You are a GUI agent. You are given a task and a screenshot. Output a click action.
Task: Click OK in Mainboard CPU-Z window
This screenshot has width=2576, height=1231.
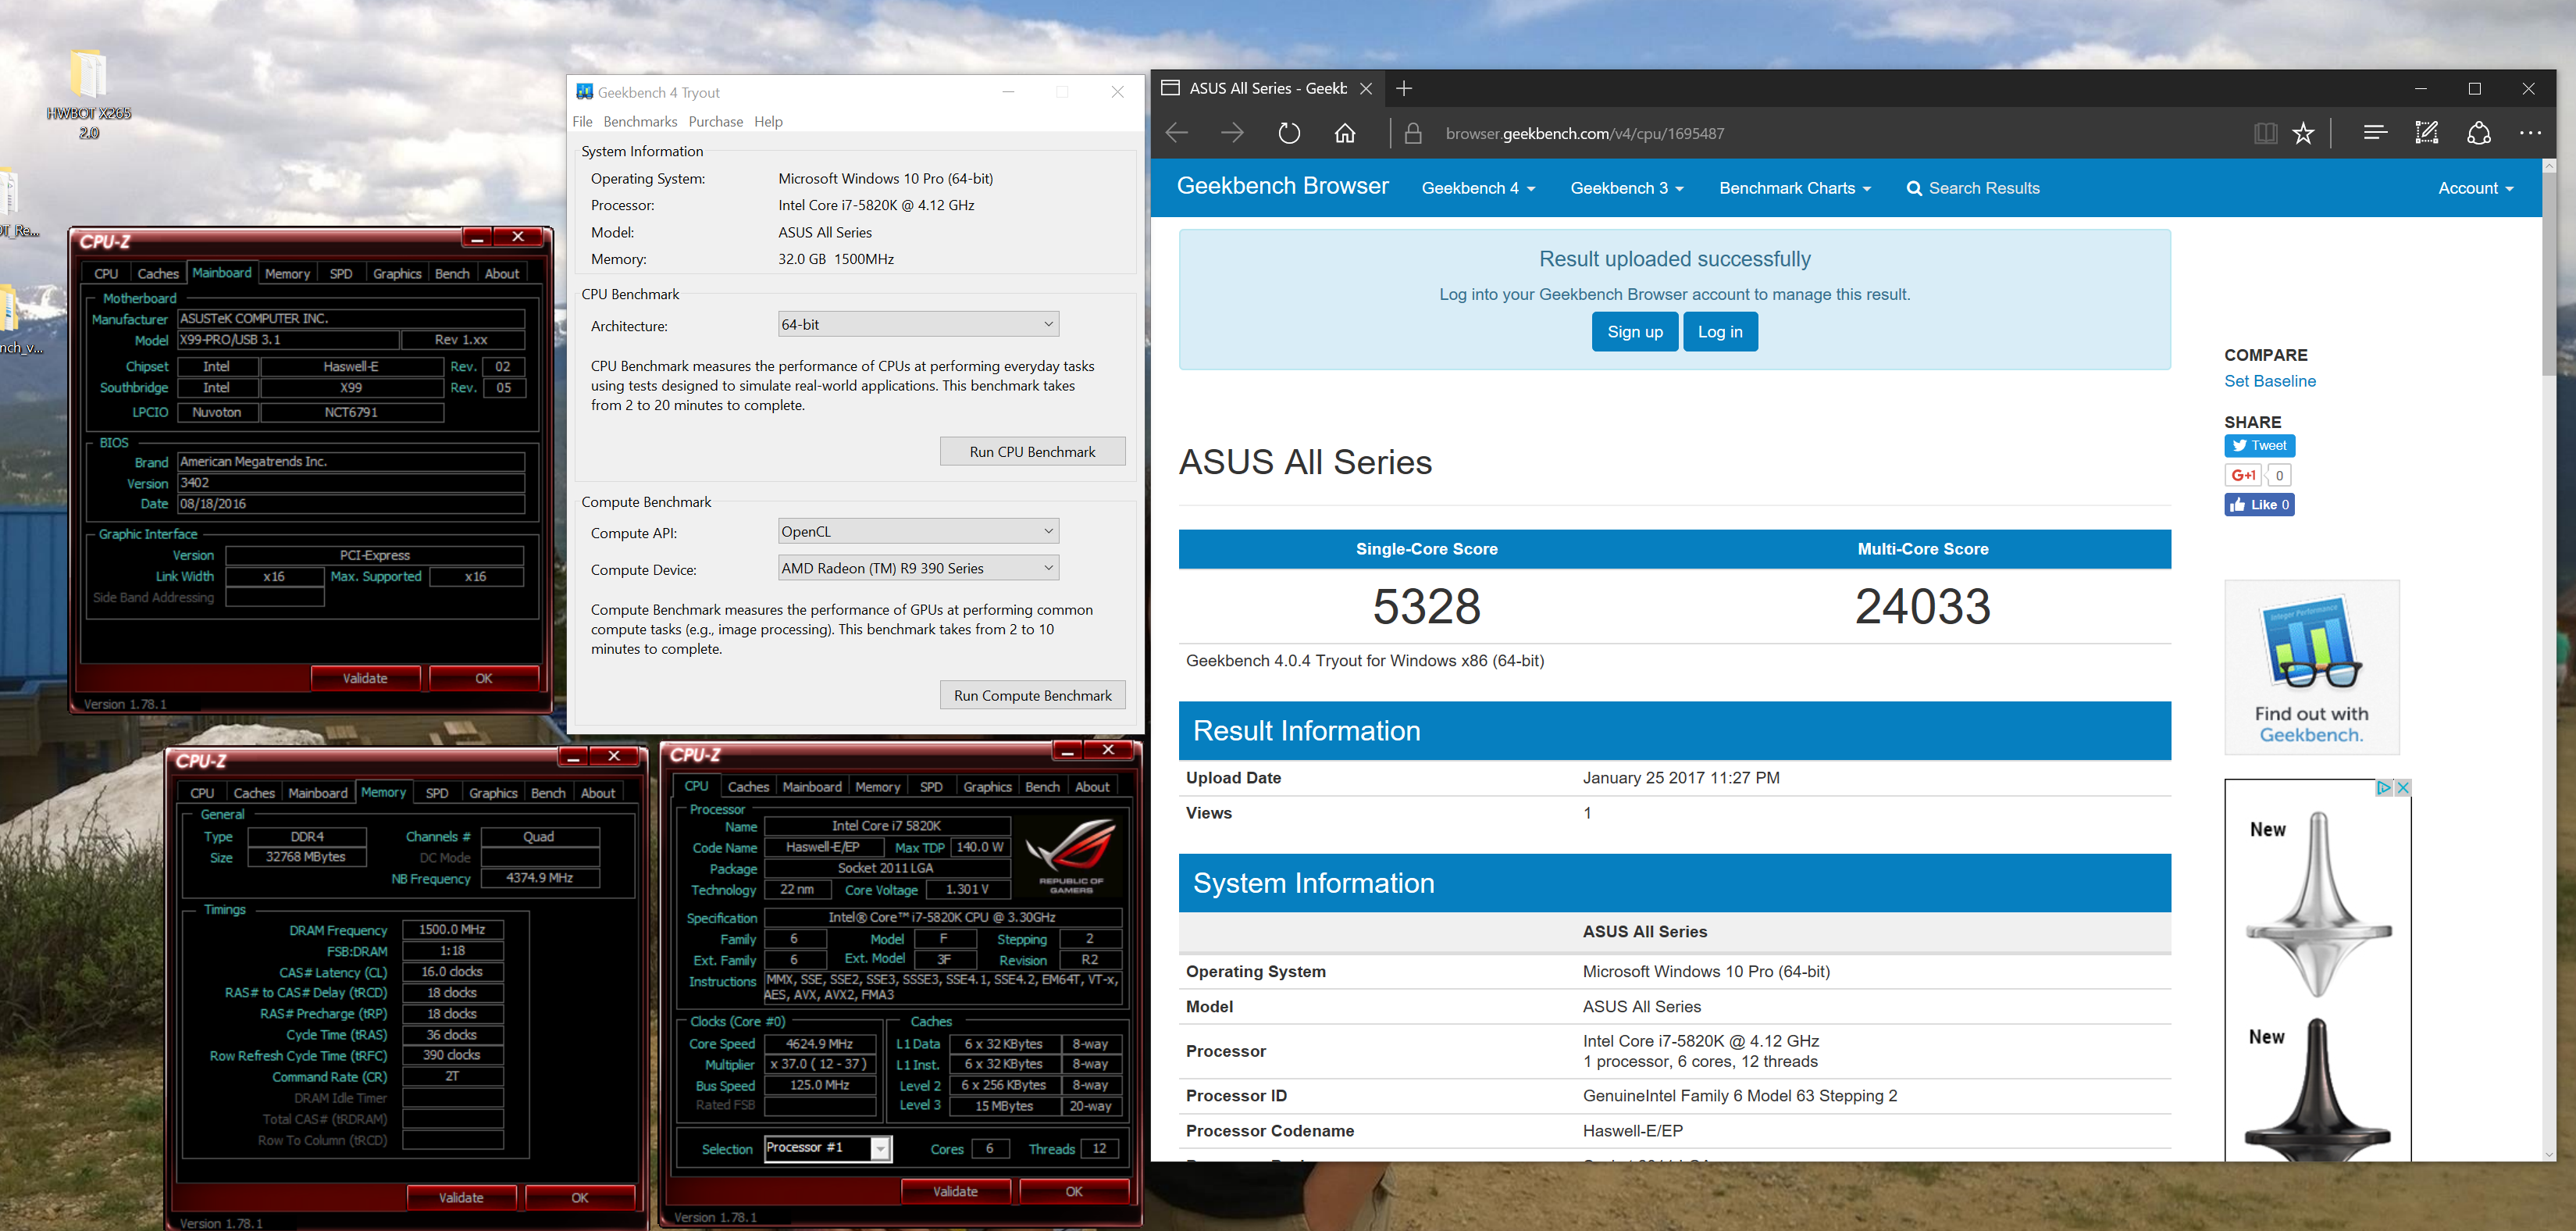(x=484, y=678)
